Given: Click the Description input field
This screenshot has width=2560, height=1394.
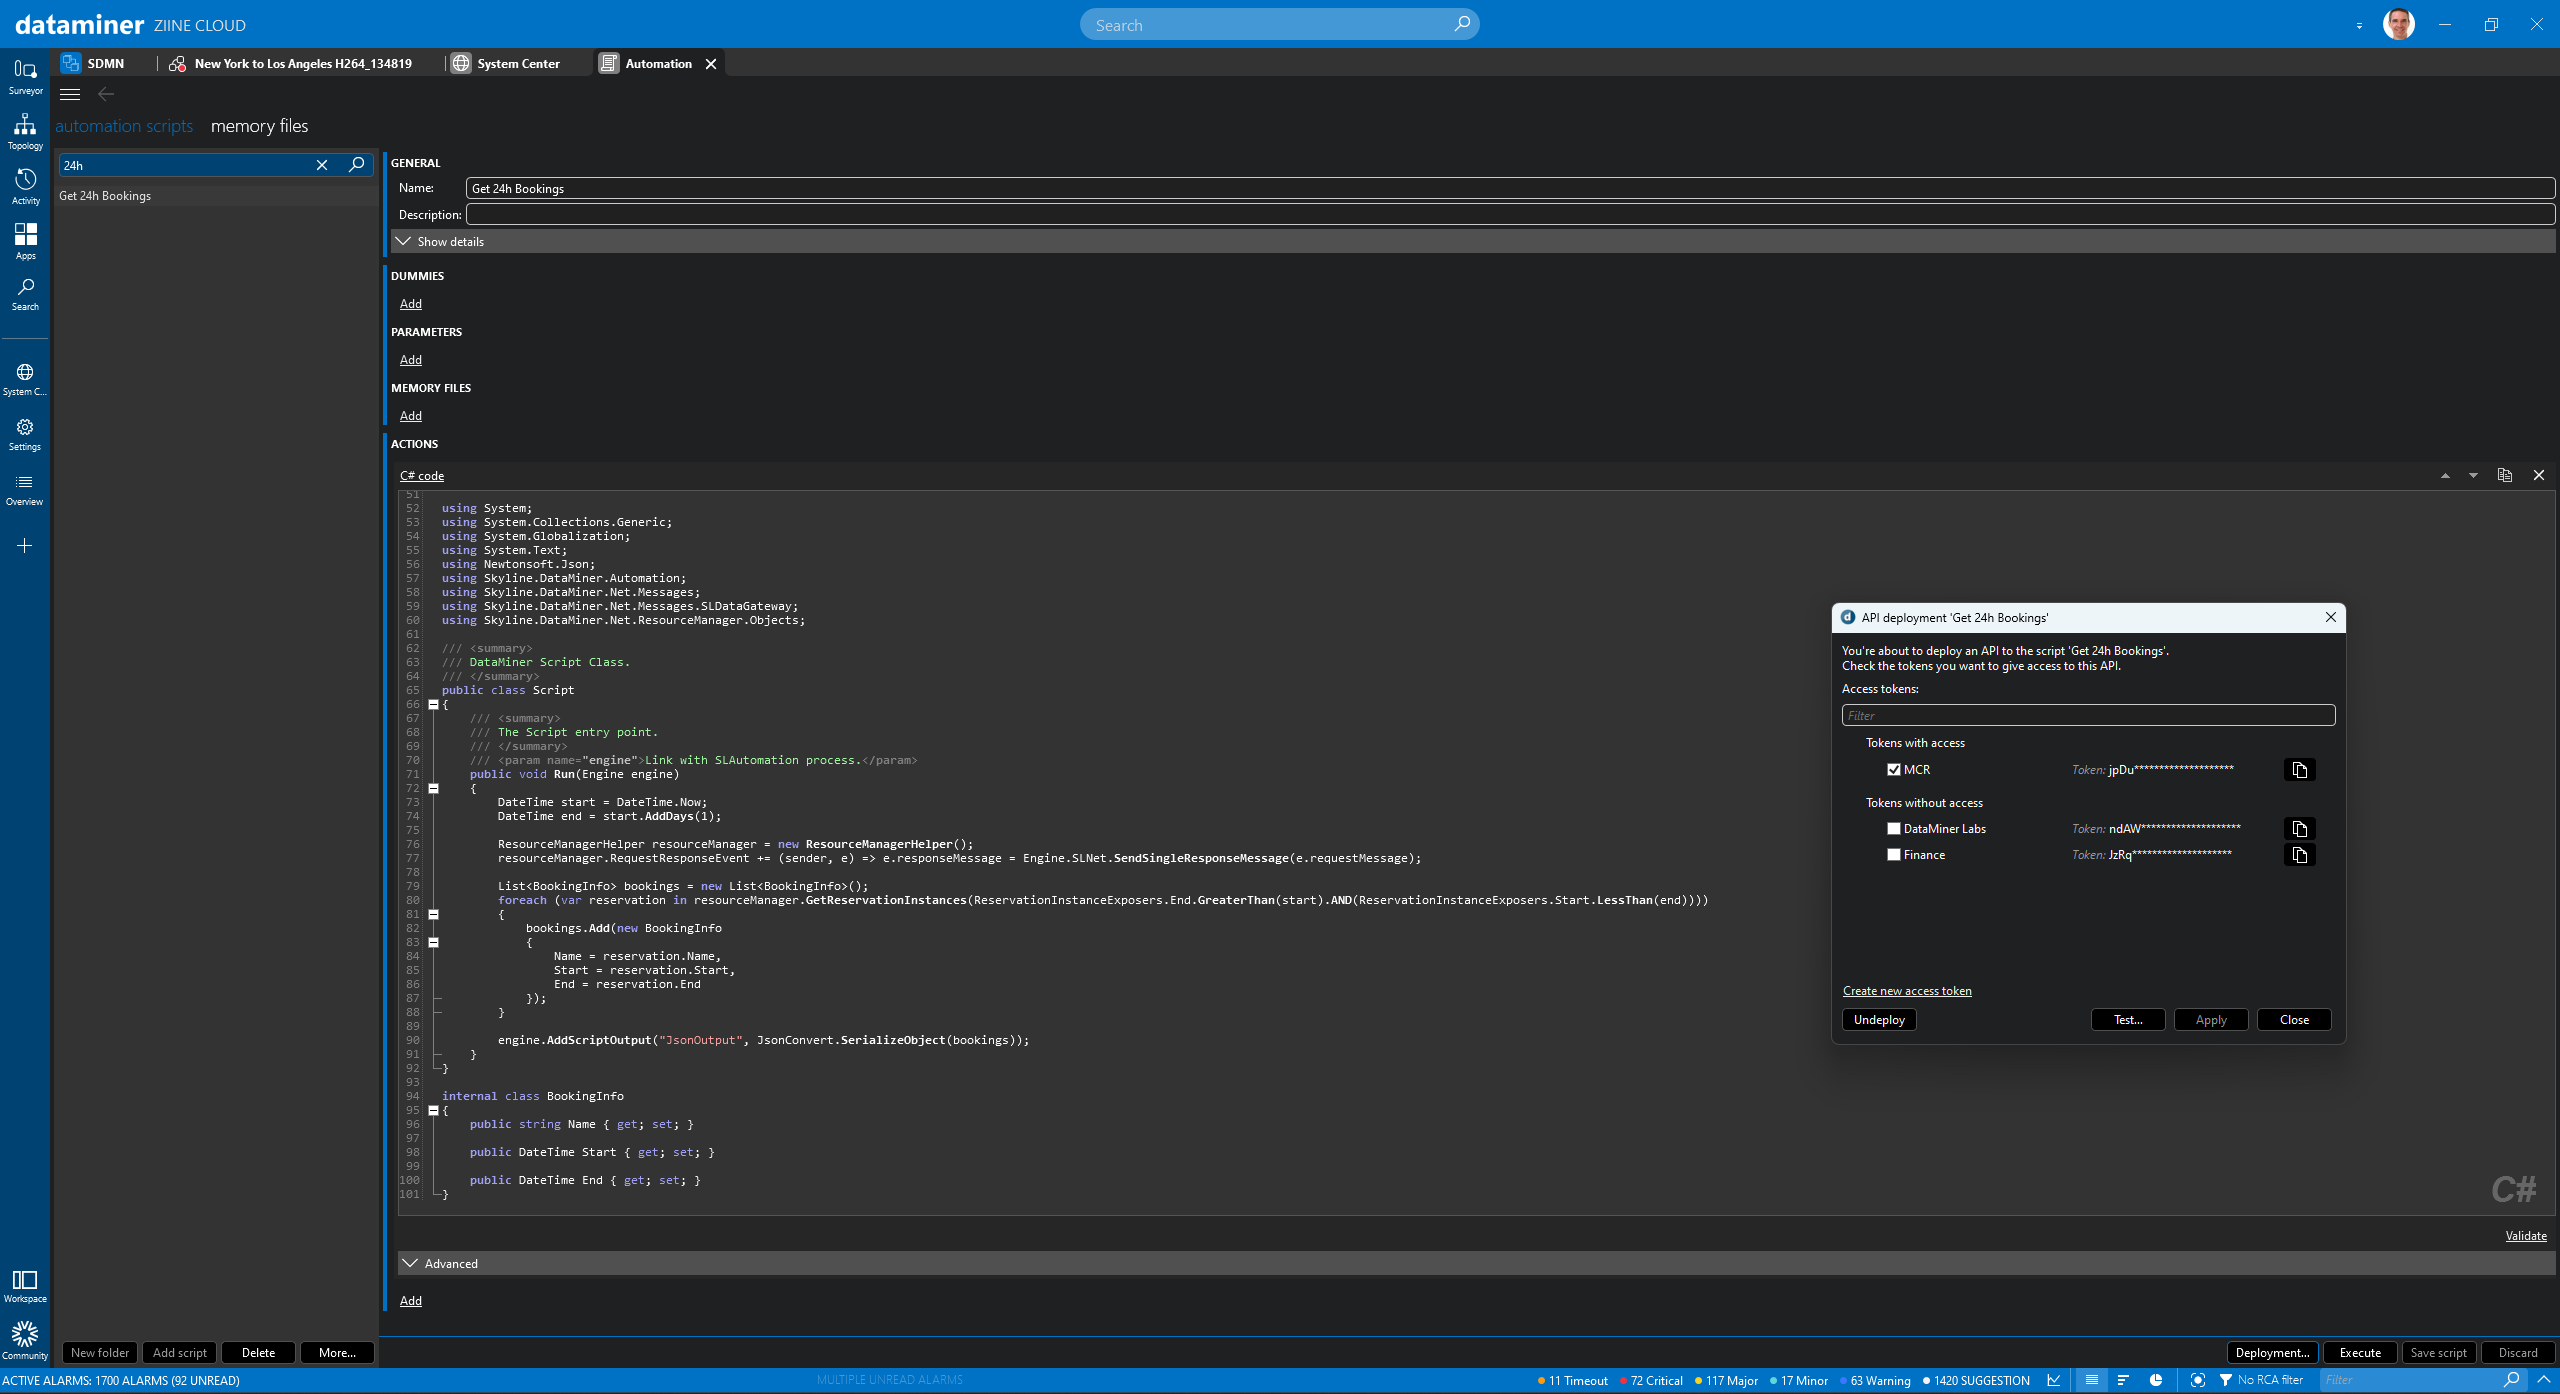Looking at the screenshot, I should (x=1510, y=215).
